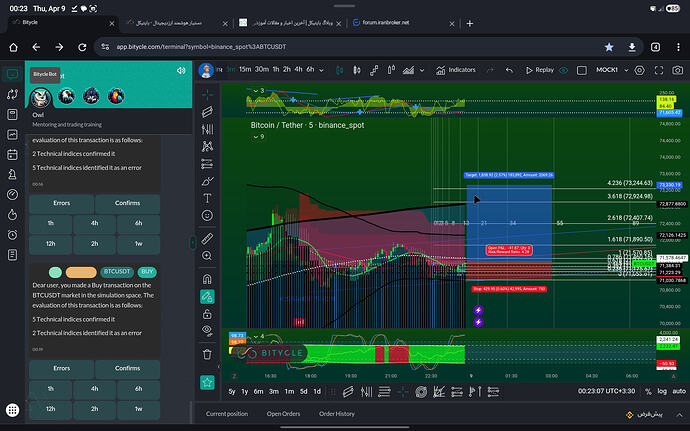Open the calendar icon in left sidebar
Image resolution: width=690 pixels, height=431 pixels.
coord(12,155)
